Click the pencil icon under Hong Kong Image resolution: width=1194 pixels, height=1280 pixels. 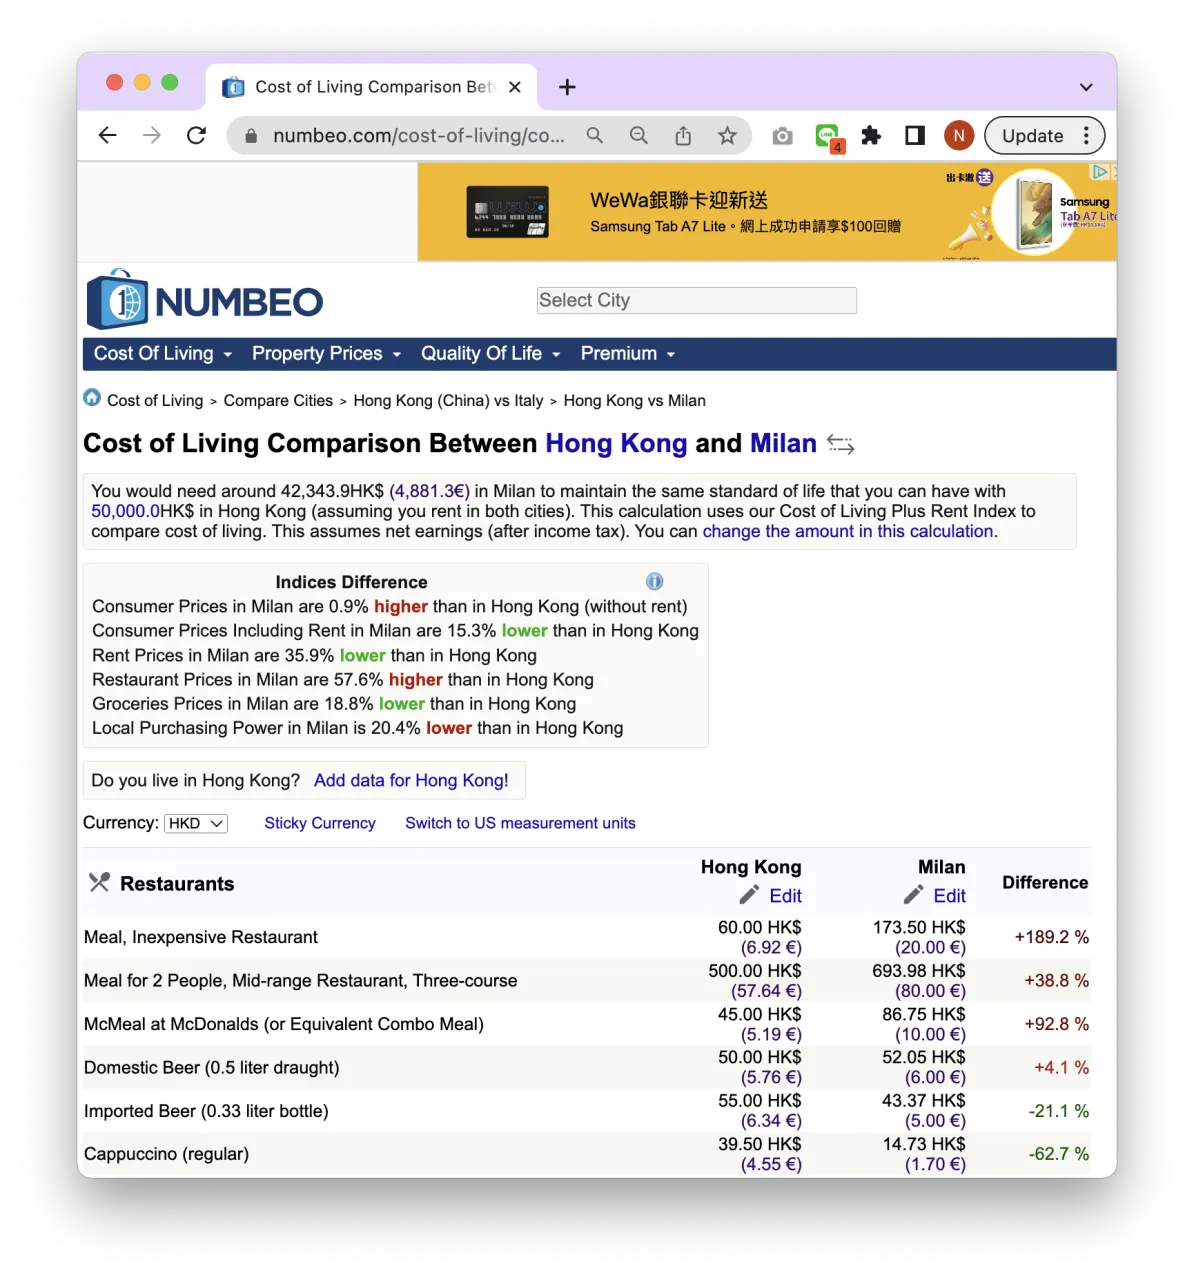pyautogui.click(x=749, y=895)
